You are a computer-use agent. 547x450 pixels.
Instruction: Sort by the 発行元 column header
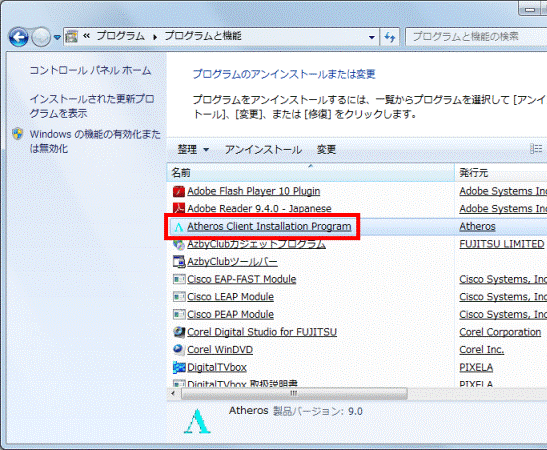[501, 172]
